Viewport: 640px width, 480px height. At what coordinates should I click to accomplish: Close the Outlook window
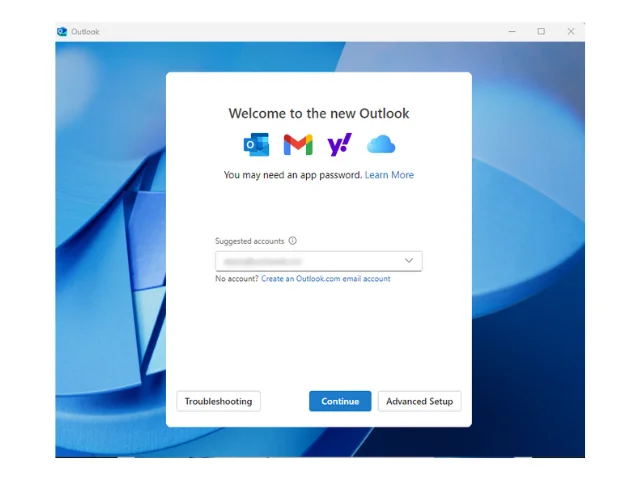[x=571, y=31]
